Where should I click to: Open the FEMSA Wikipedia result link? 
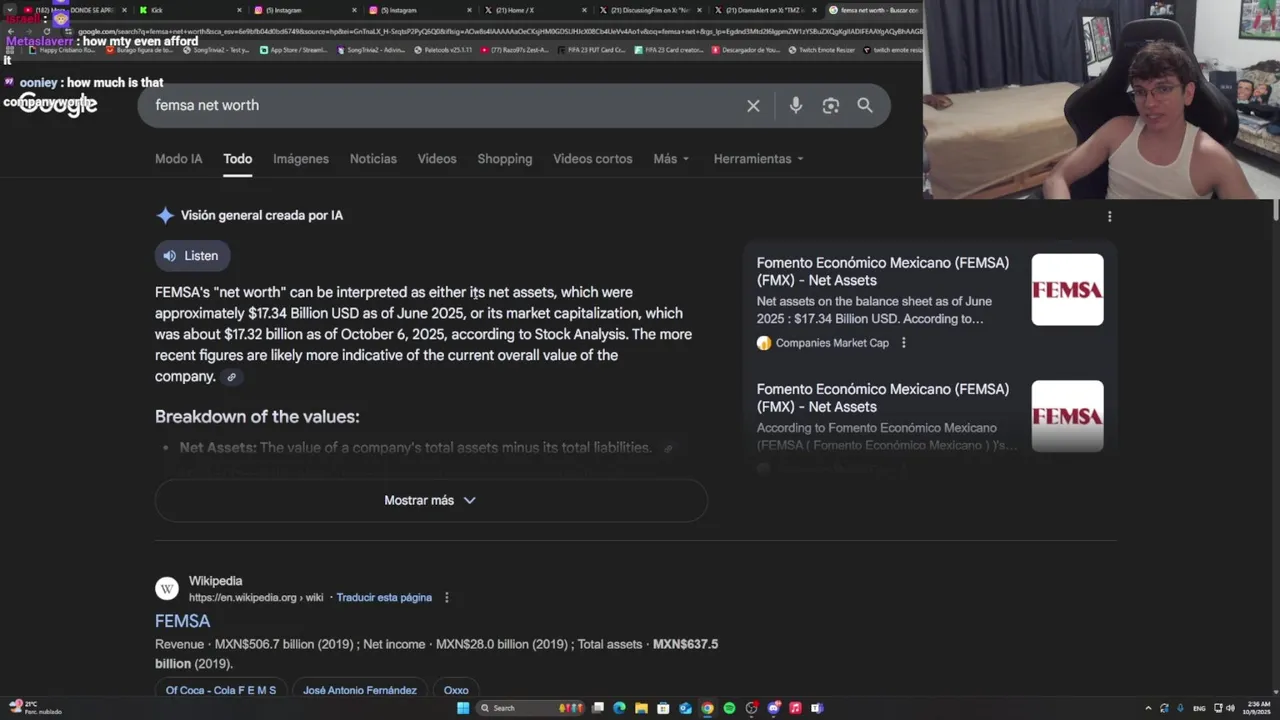(182, 621)
